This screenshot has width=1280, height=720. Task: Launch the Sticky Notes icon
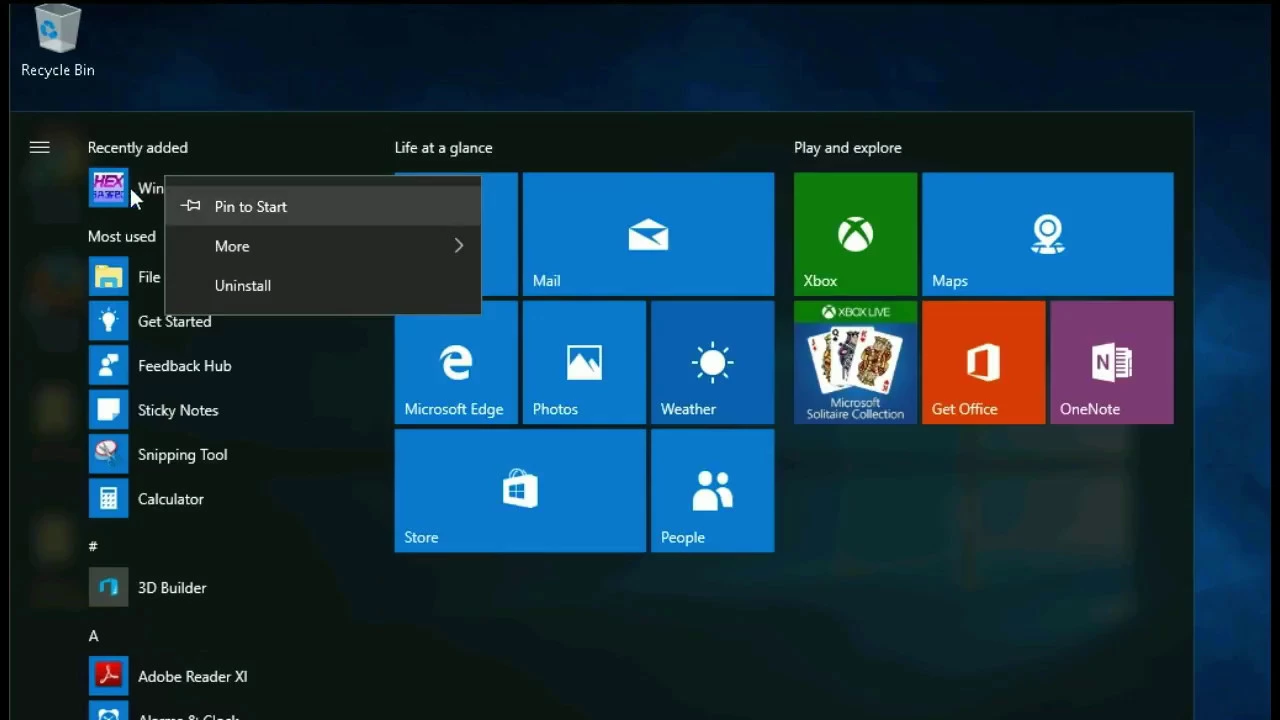click(x=108, y=410)
